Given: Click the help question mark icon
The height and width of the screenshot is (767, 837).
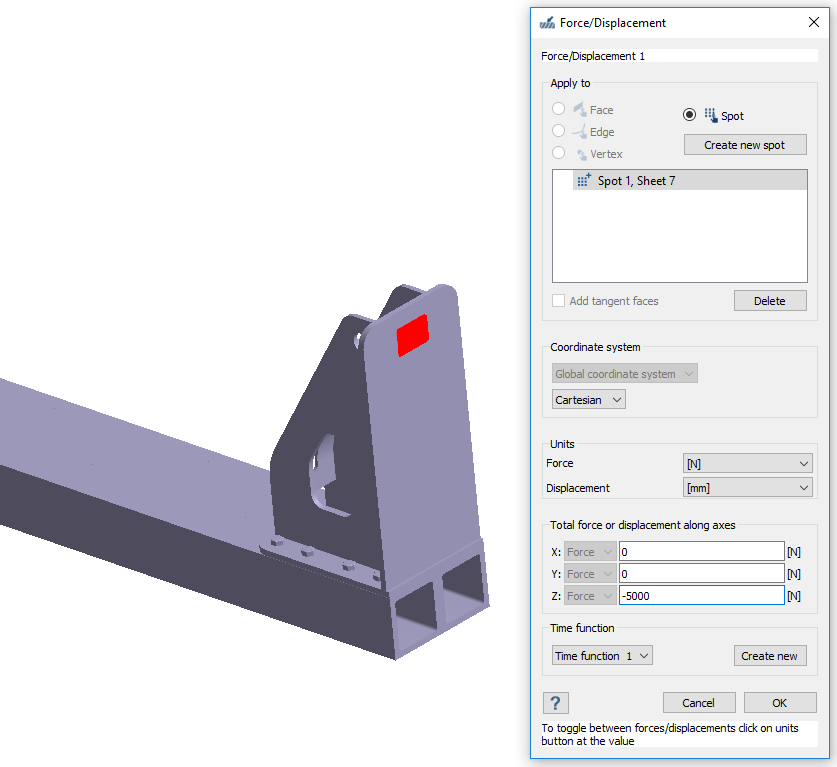Looking at the screenshot, I should click(556, 702).
